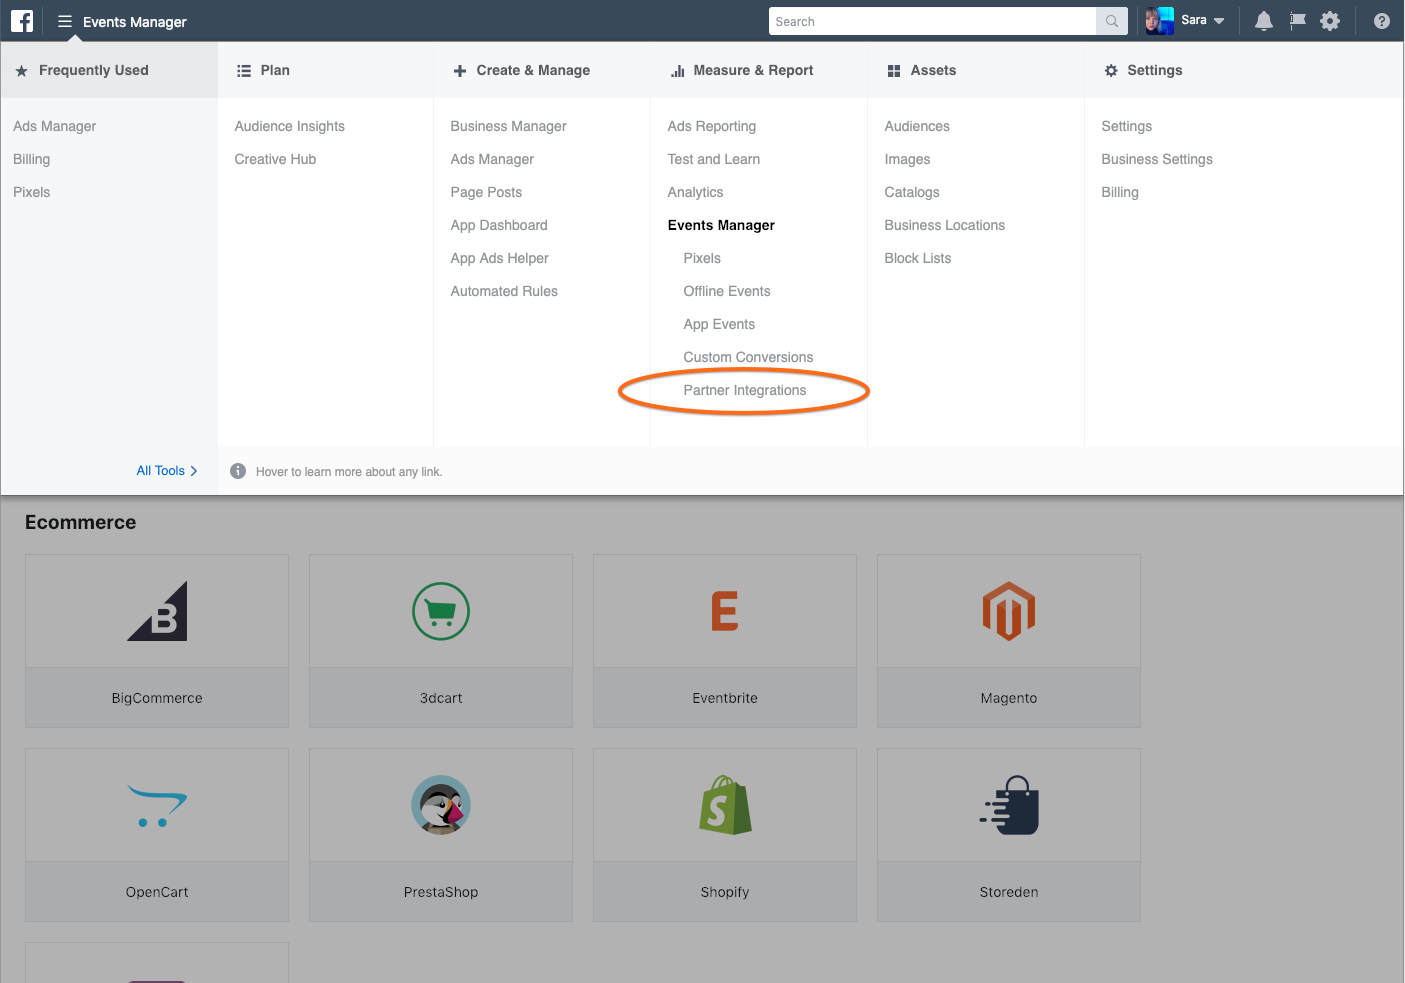Expand the Sara account dropdown arrow
The width and height of the screenshot is (1405, 983).
1219,21
